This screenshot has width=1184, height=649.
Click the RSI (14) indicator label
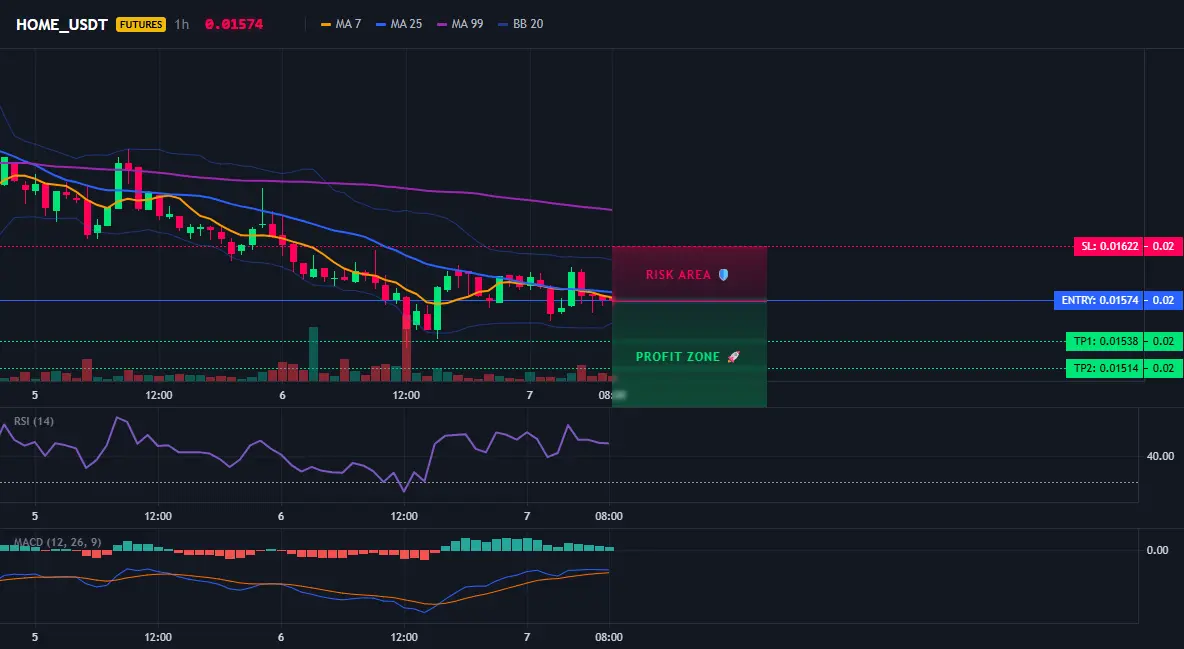(x=34, y=421)
